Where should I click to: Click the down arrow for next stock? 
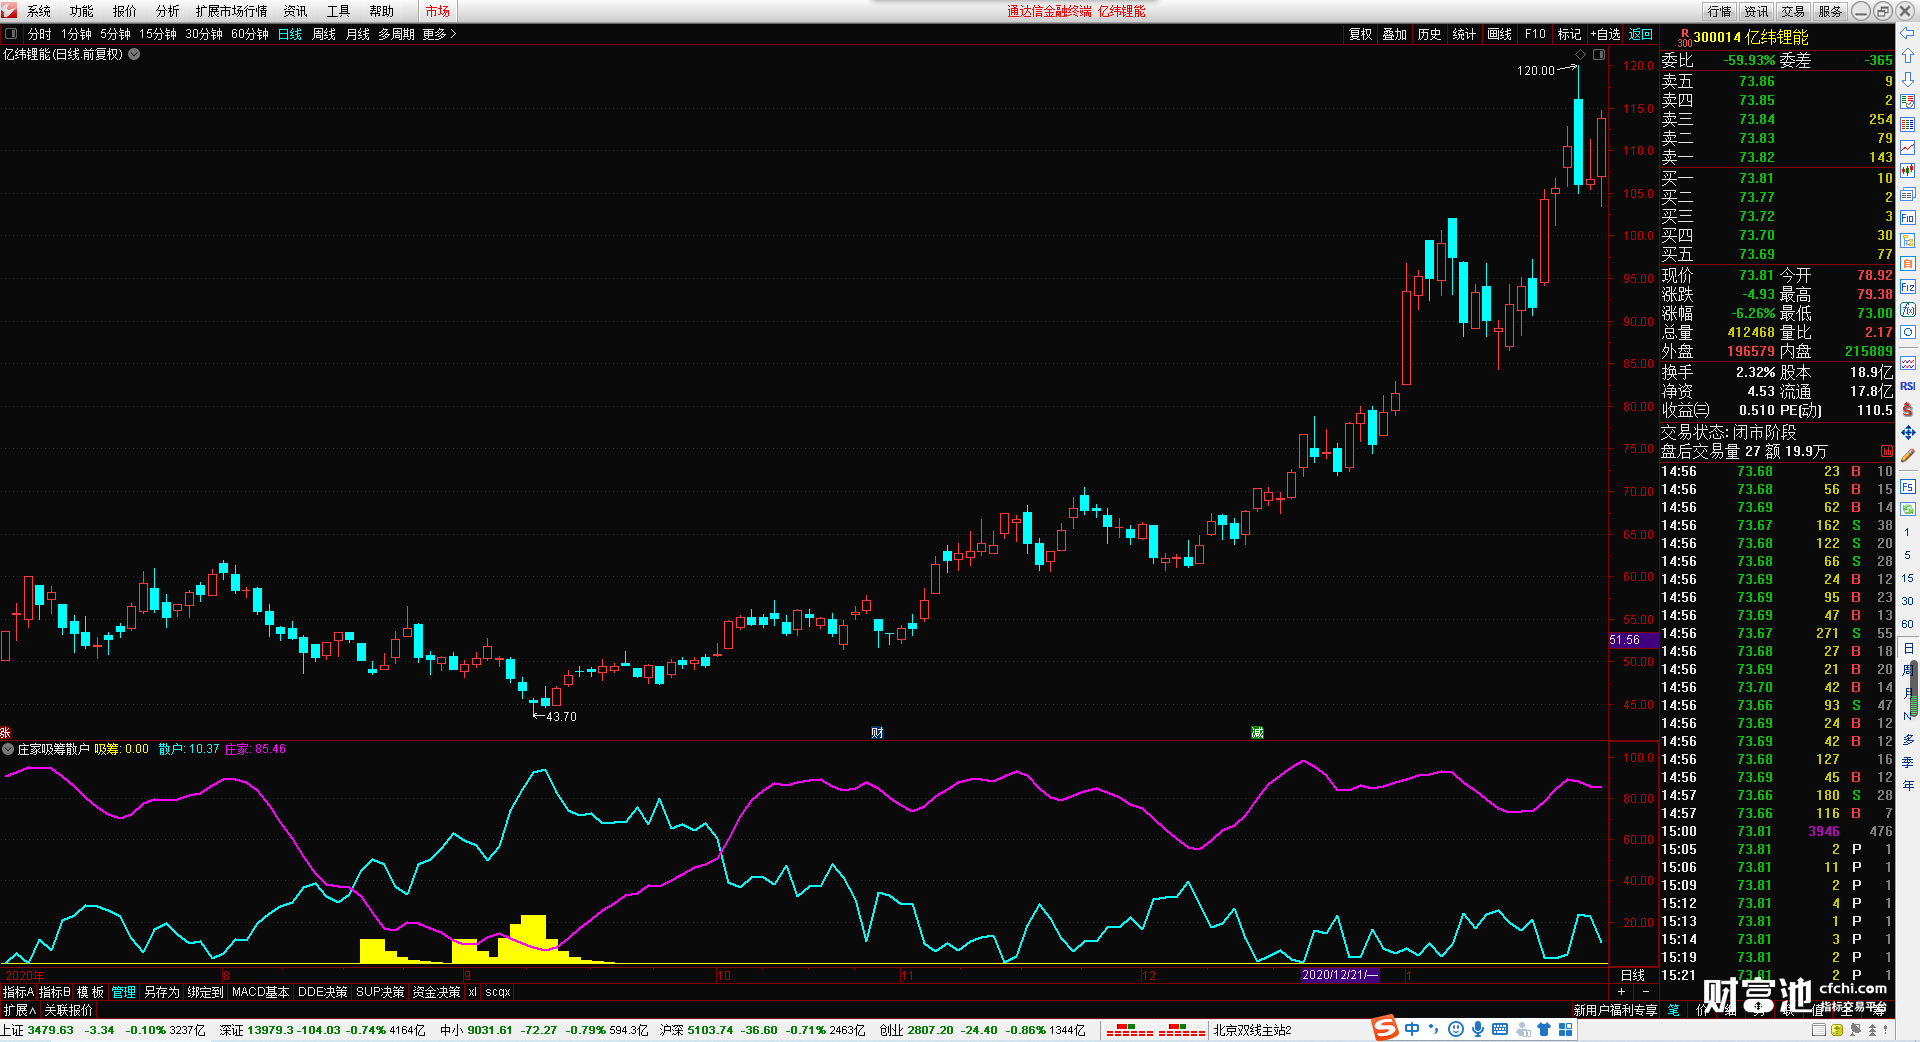coord(1908,79)
